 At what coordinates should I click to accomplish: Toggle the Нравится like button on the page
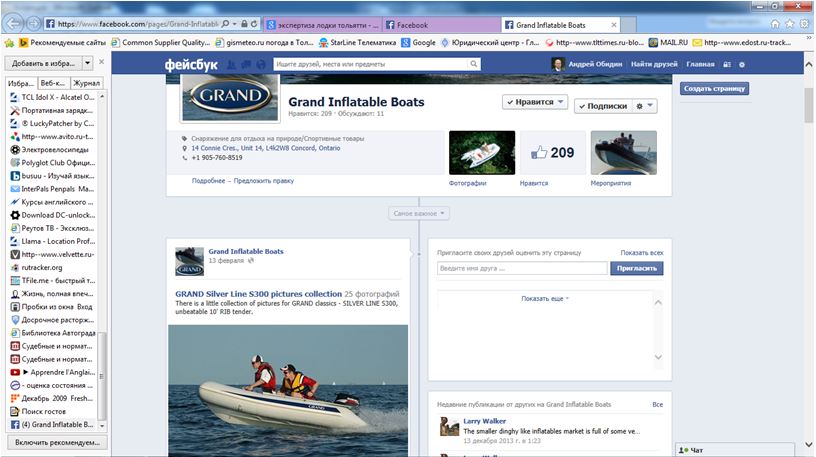coord(535,103)
